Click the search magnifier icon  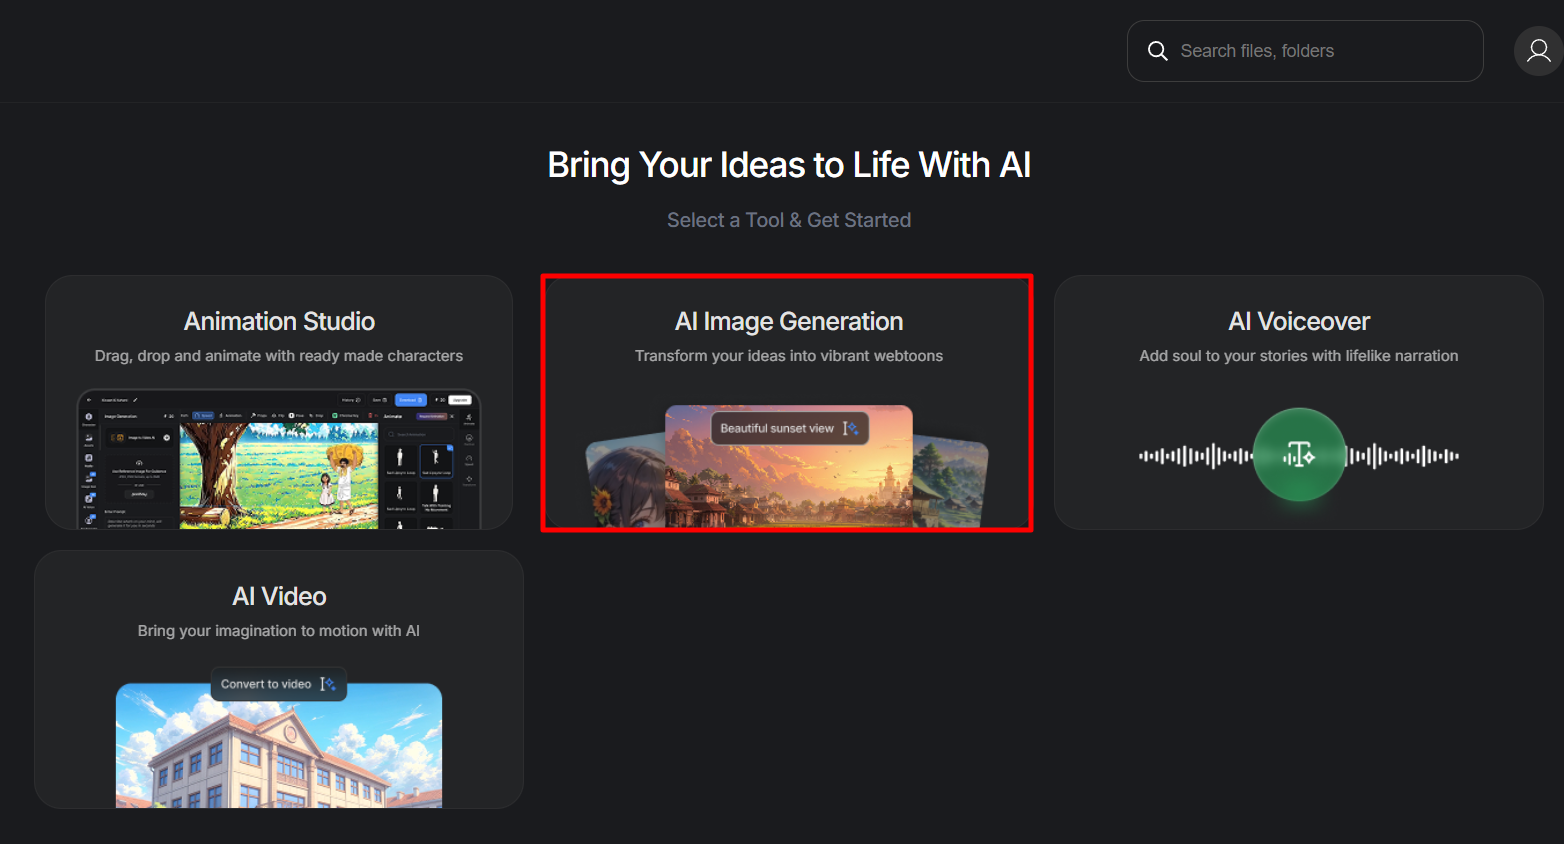click(x=1157, y=51)
